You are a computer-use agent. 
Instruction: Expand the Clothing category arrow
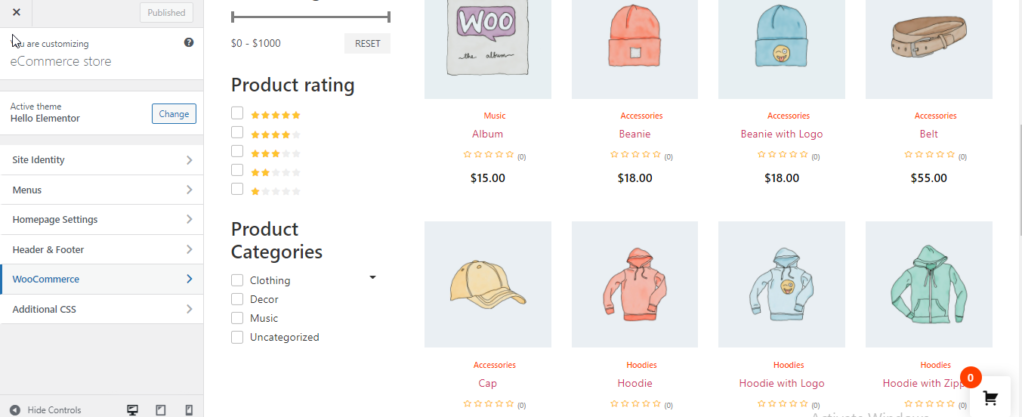pos(372,277)
